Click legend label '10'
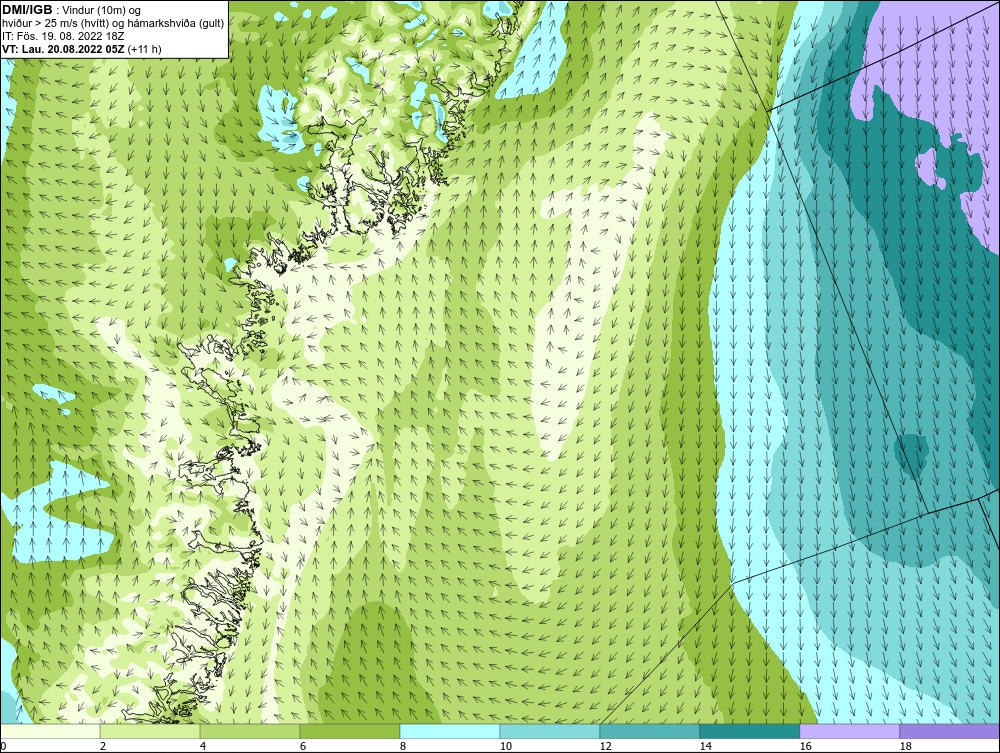The image size is (1000, 753). point(505,746)
